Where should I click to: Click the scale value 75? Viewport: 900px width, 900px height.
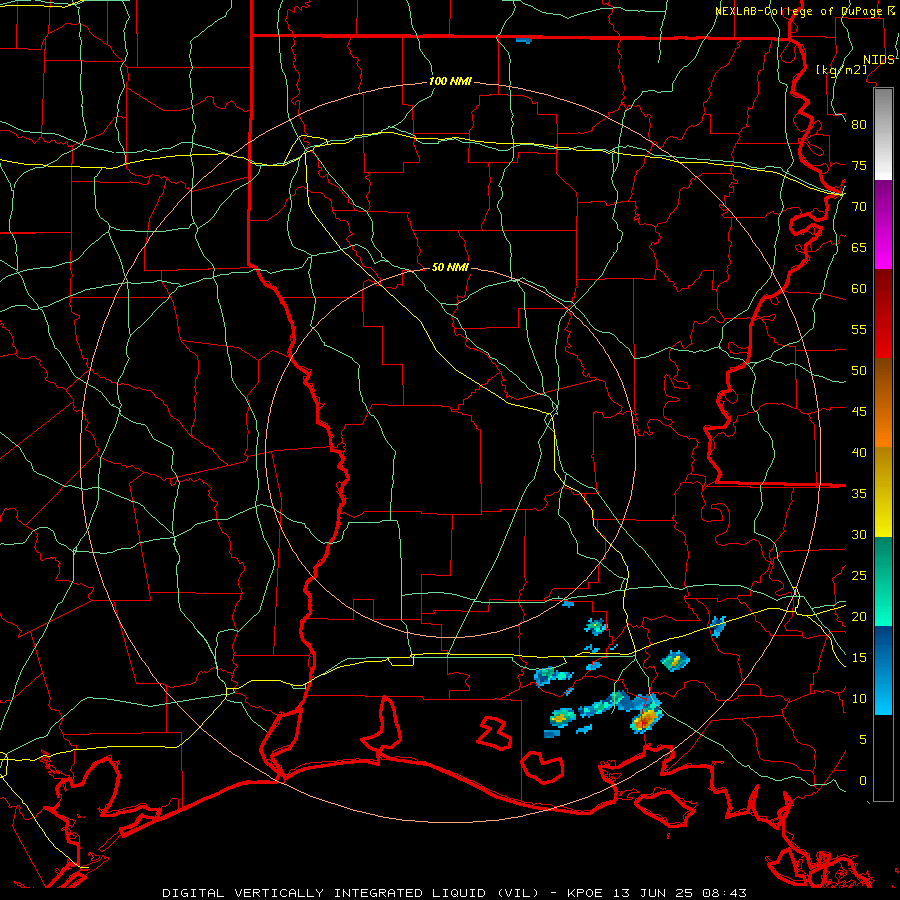coord(859,165)
